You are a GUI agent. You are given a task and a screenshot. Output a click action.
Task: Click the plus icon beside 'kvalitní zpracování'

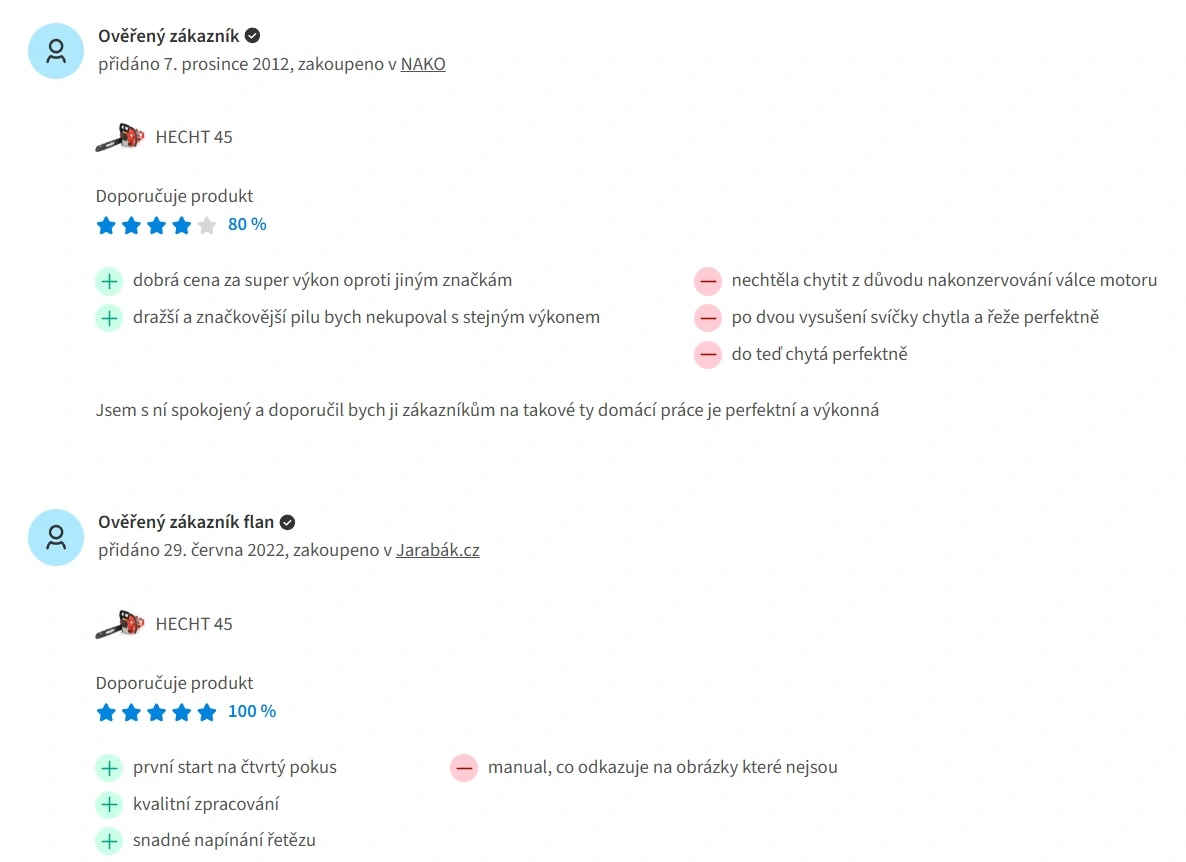(x=108, y=804)
